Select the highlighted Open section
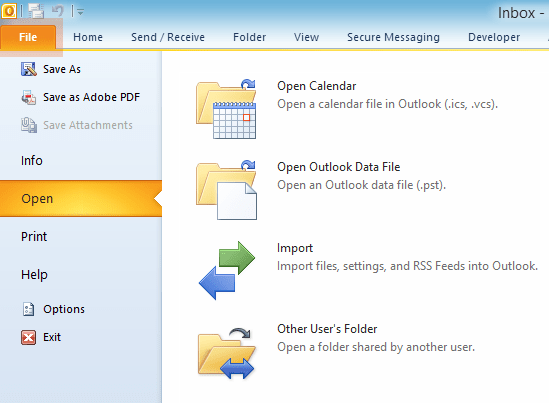This screenshot has width=549, height=403. tap(81, 199)
